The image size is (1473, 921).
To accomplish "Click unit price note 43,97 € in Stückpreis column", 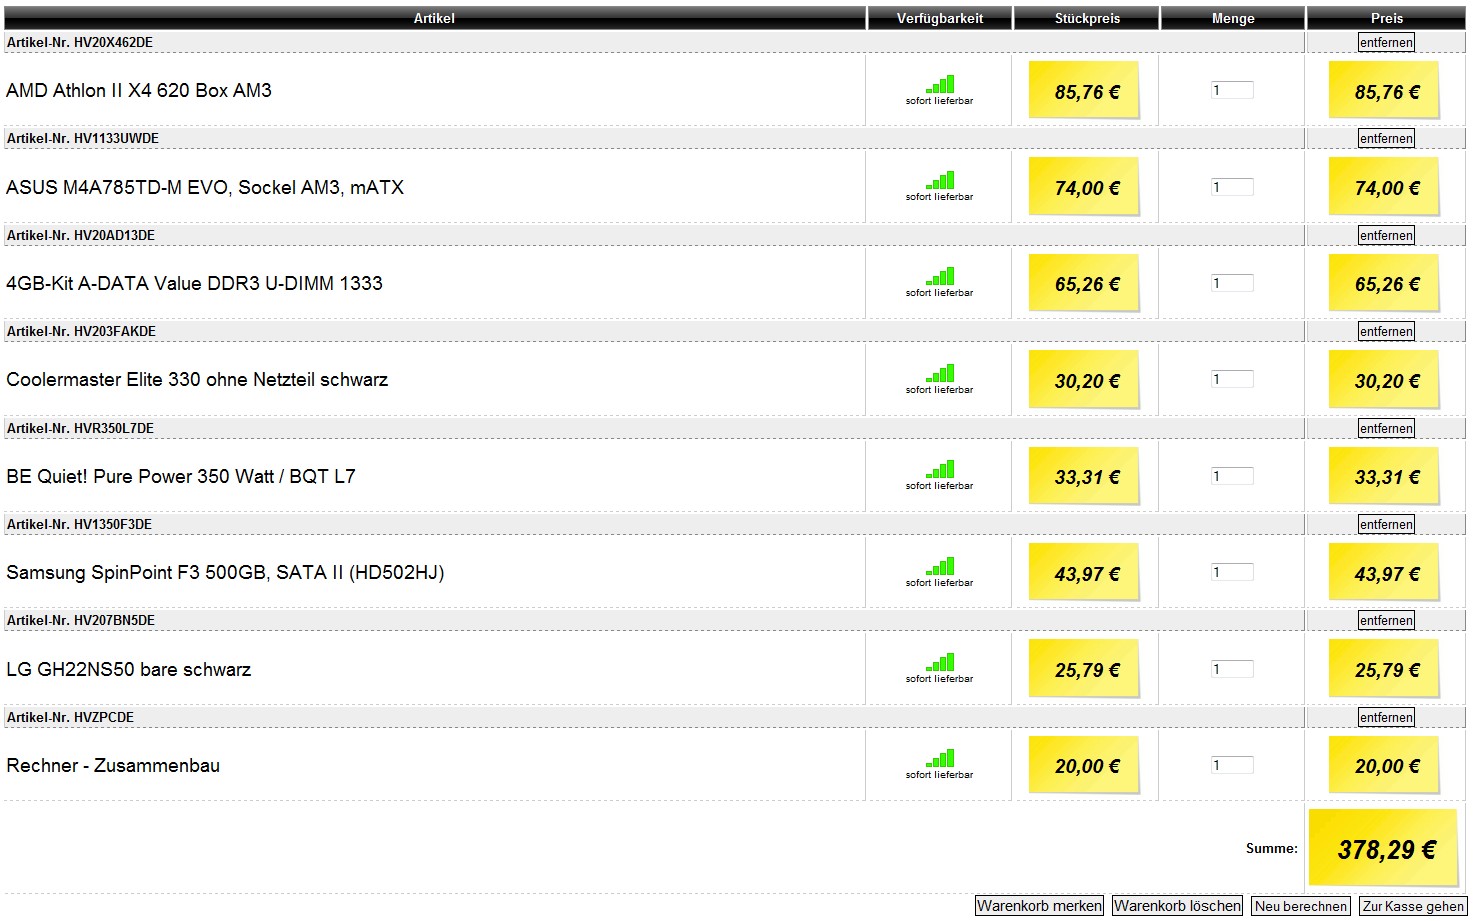I will [1085, 572].
